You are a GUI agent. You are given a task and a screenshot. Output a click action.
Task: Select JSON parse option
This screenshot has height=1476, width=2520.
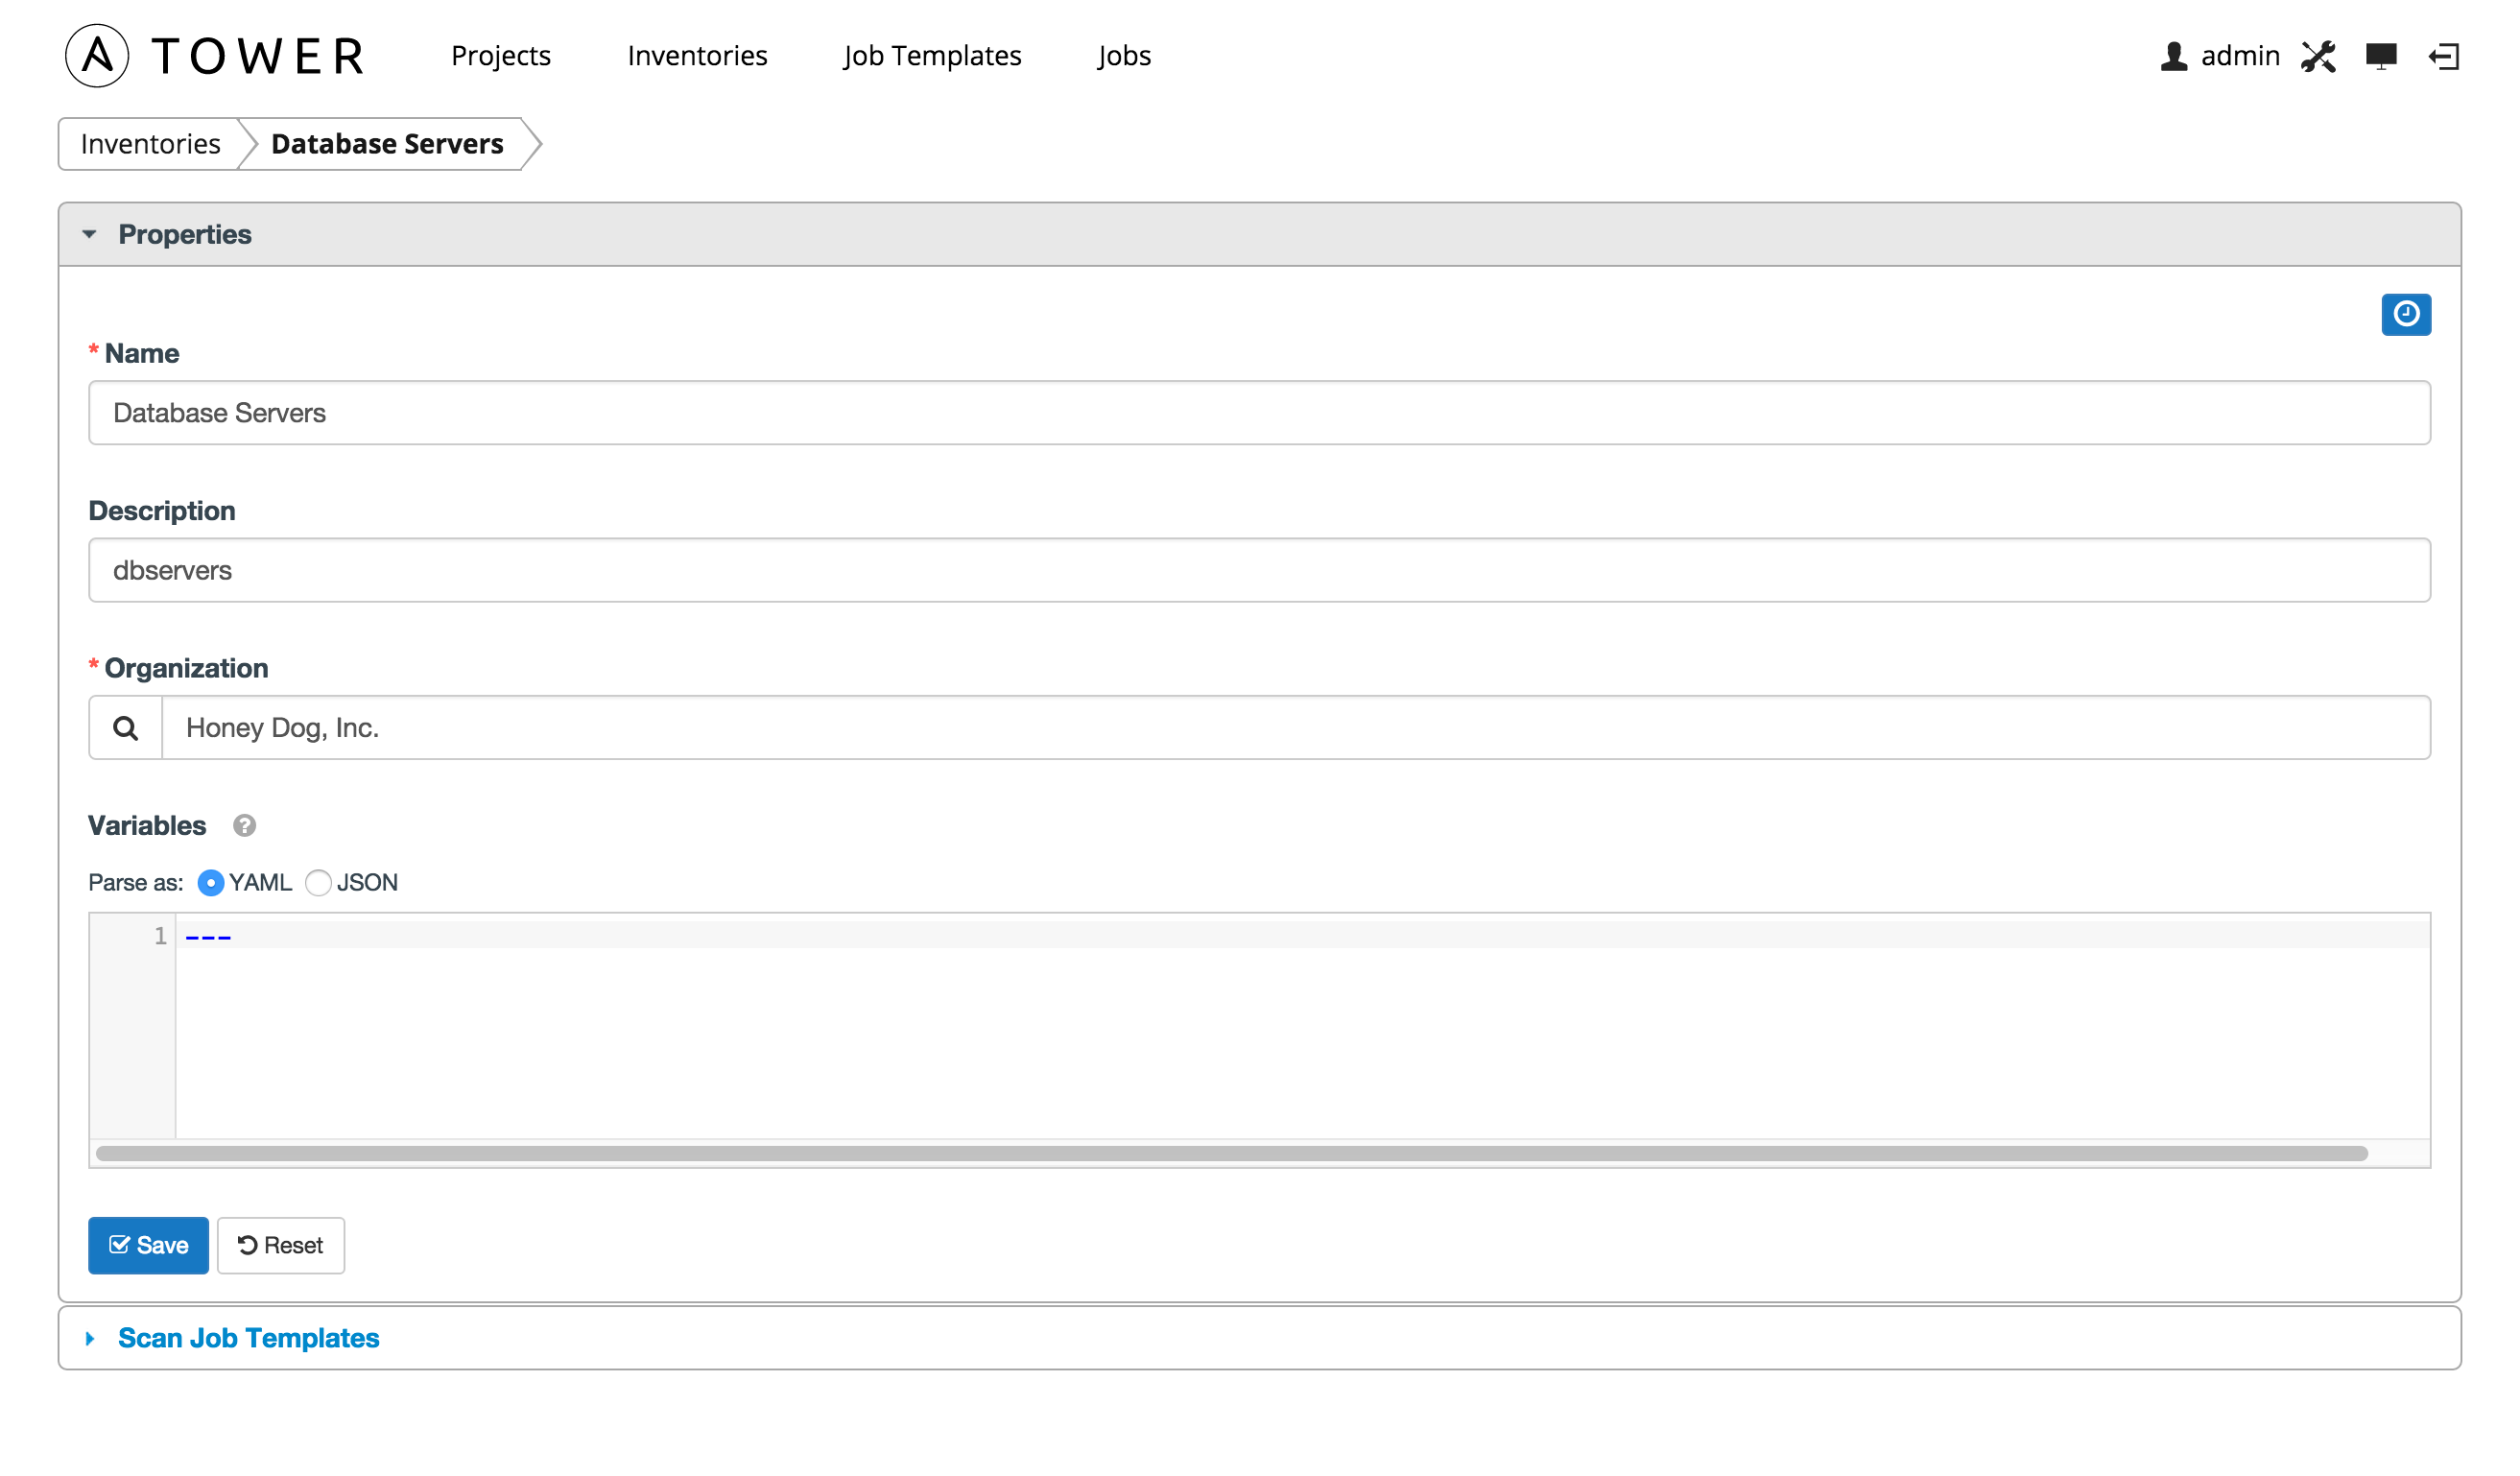(318, 883)
